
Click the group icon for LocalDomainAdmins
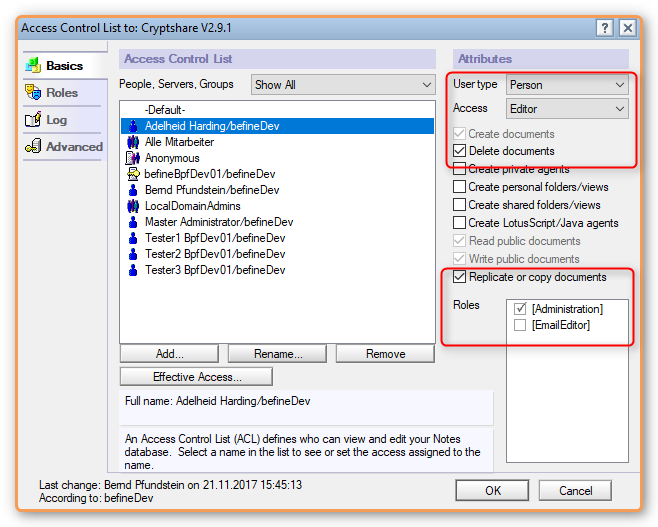click(x=133, y=206)
